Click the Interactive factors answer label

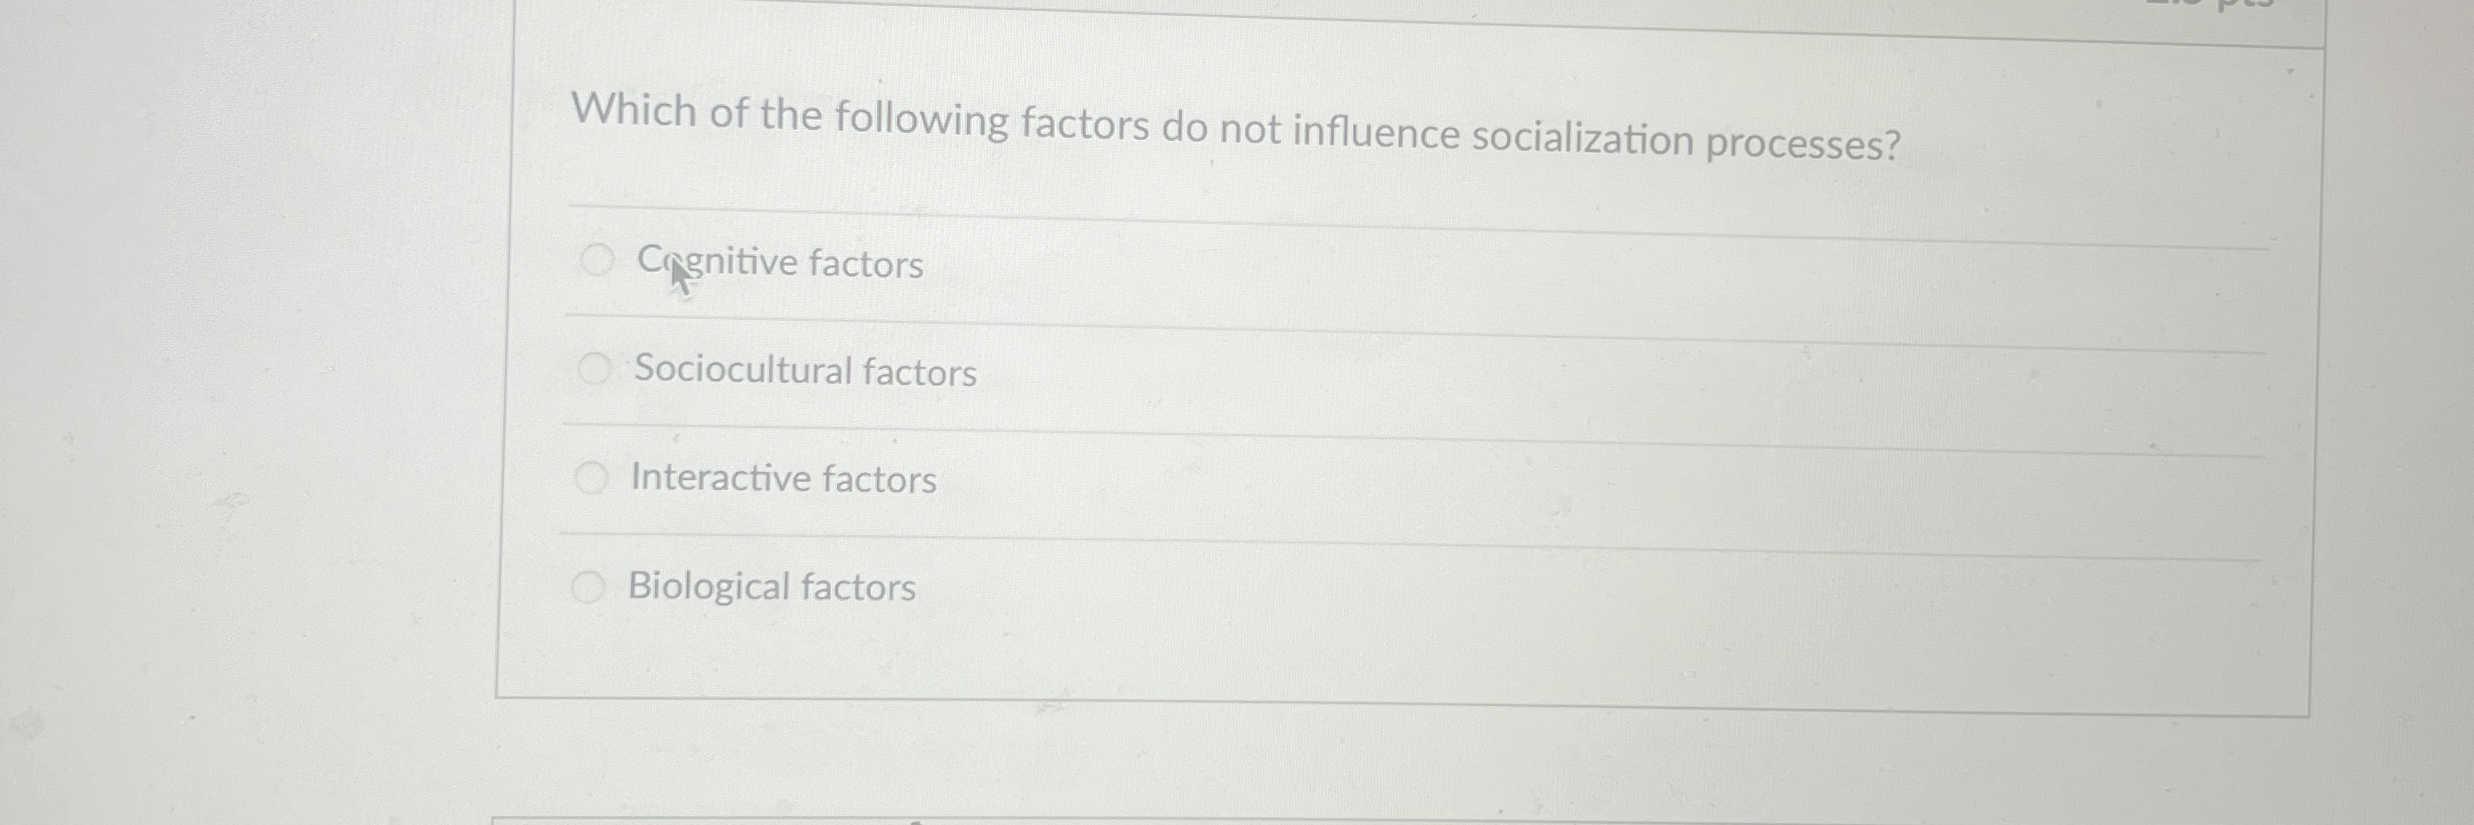pos(785,479)
